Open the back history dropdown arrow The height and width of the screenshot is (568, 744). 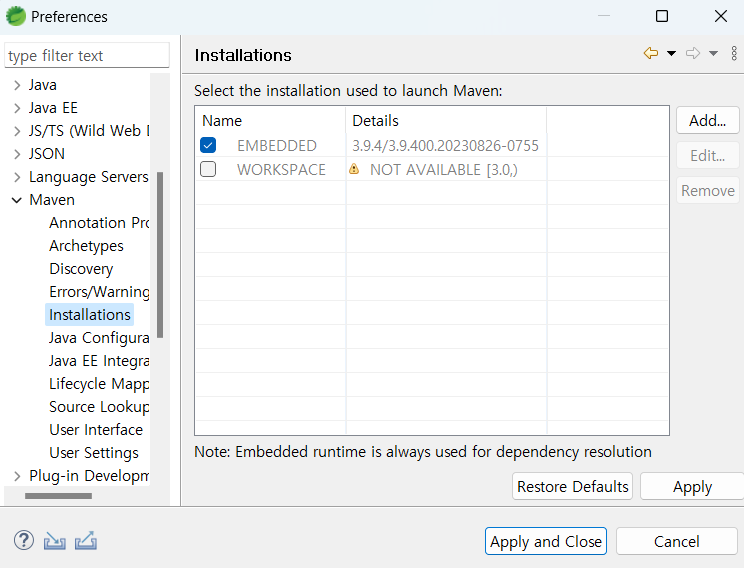(671, 53)
